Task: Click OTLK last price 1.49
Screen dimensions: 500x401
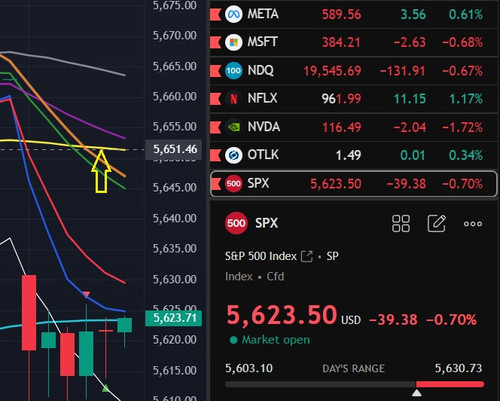Action: (348, 155)
